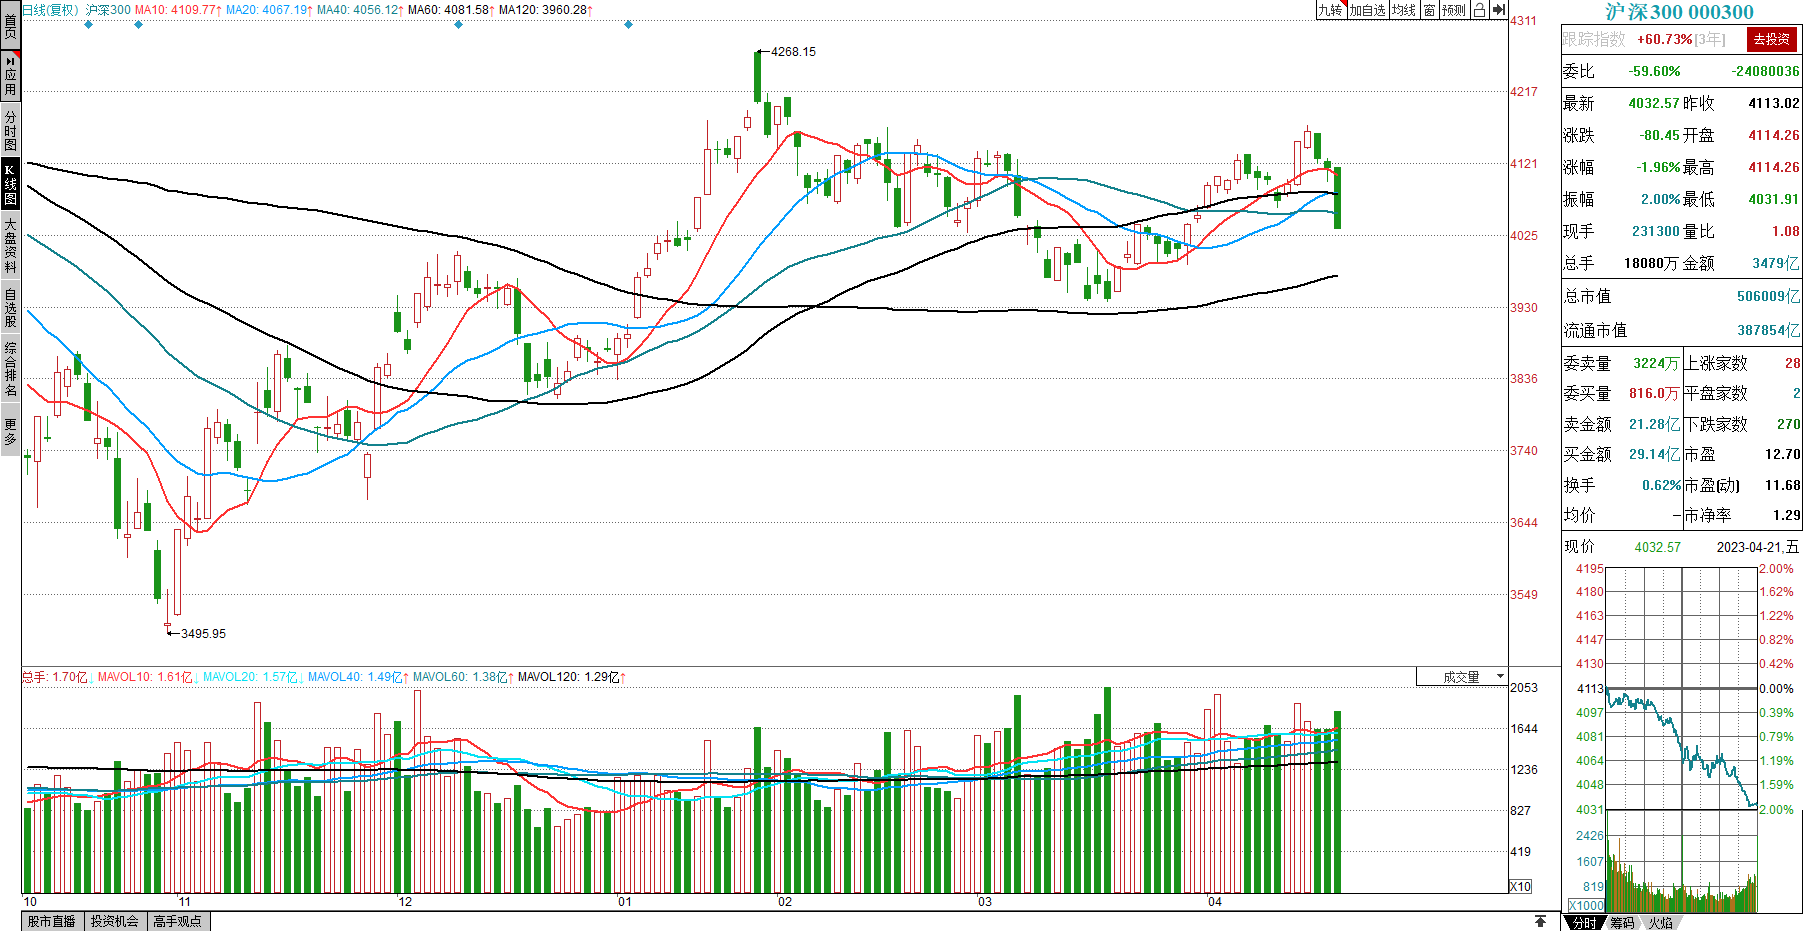Click the X10 scale marker

(x=1520, y=887)
